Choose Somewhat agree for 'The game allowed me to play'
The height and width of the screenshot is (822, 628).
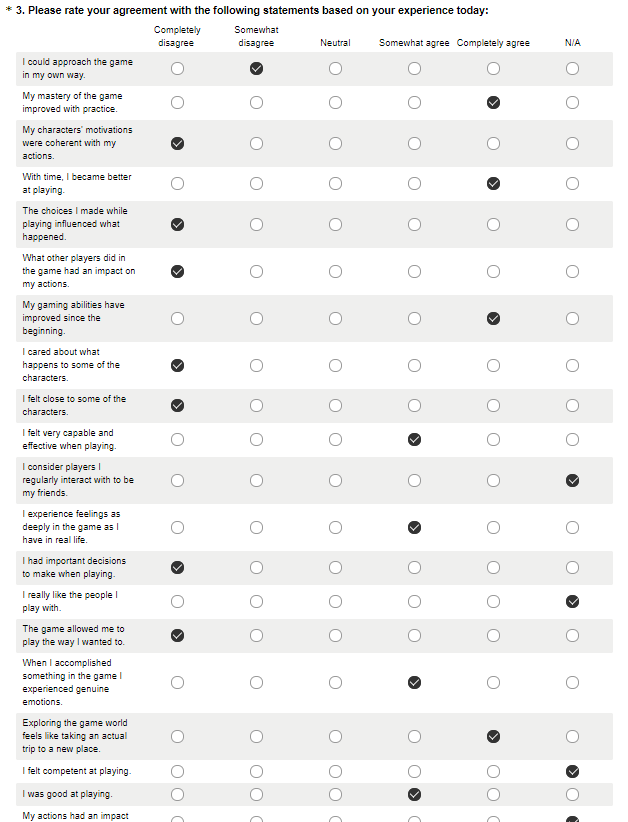tap(414, 635)
